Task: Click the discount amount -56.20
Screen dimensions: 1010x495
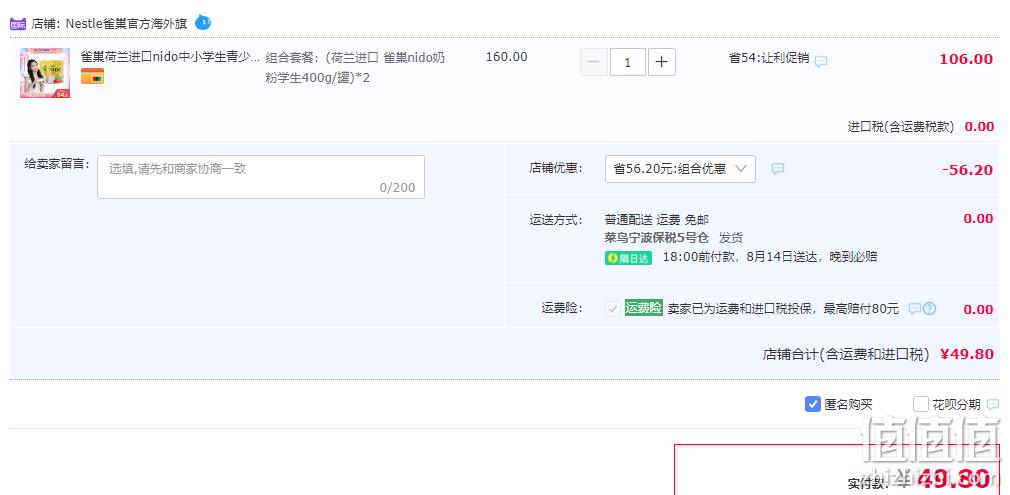Action: [x=967, y=170]
